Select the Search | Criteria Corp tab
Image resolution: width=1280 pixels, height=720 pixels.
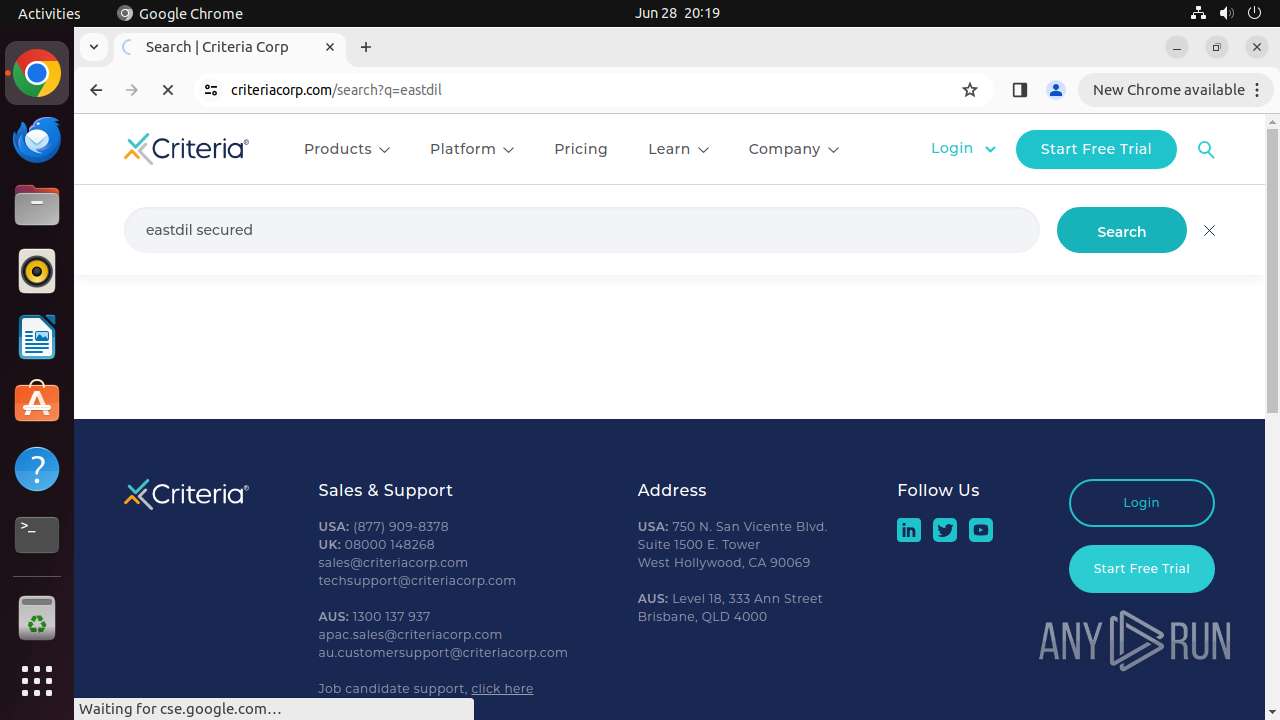tap(228, 47)
